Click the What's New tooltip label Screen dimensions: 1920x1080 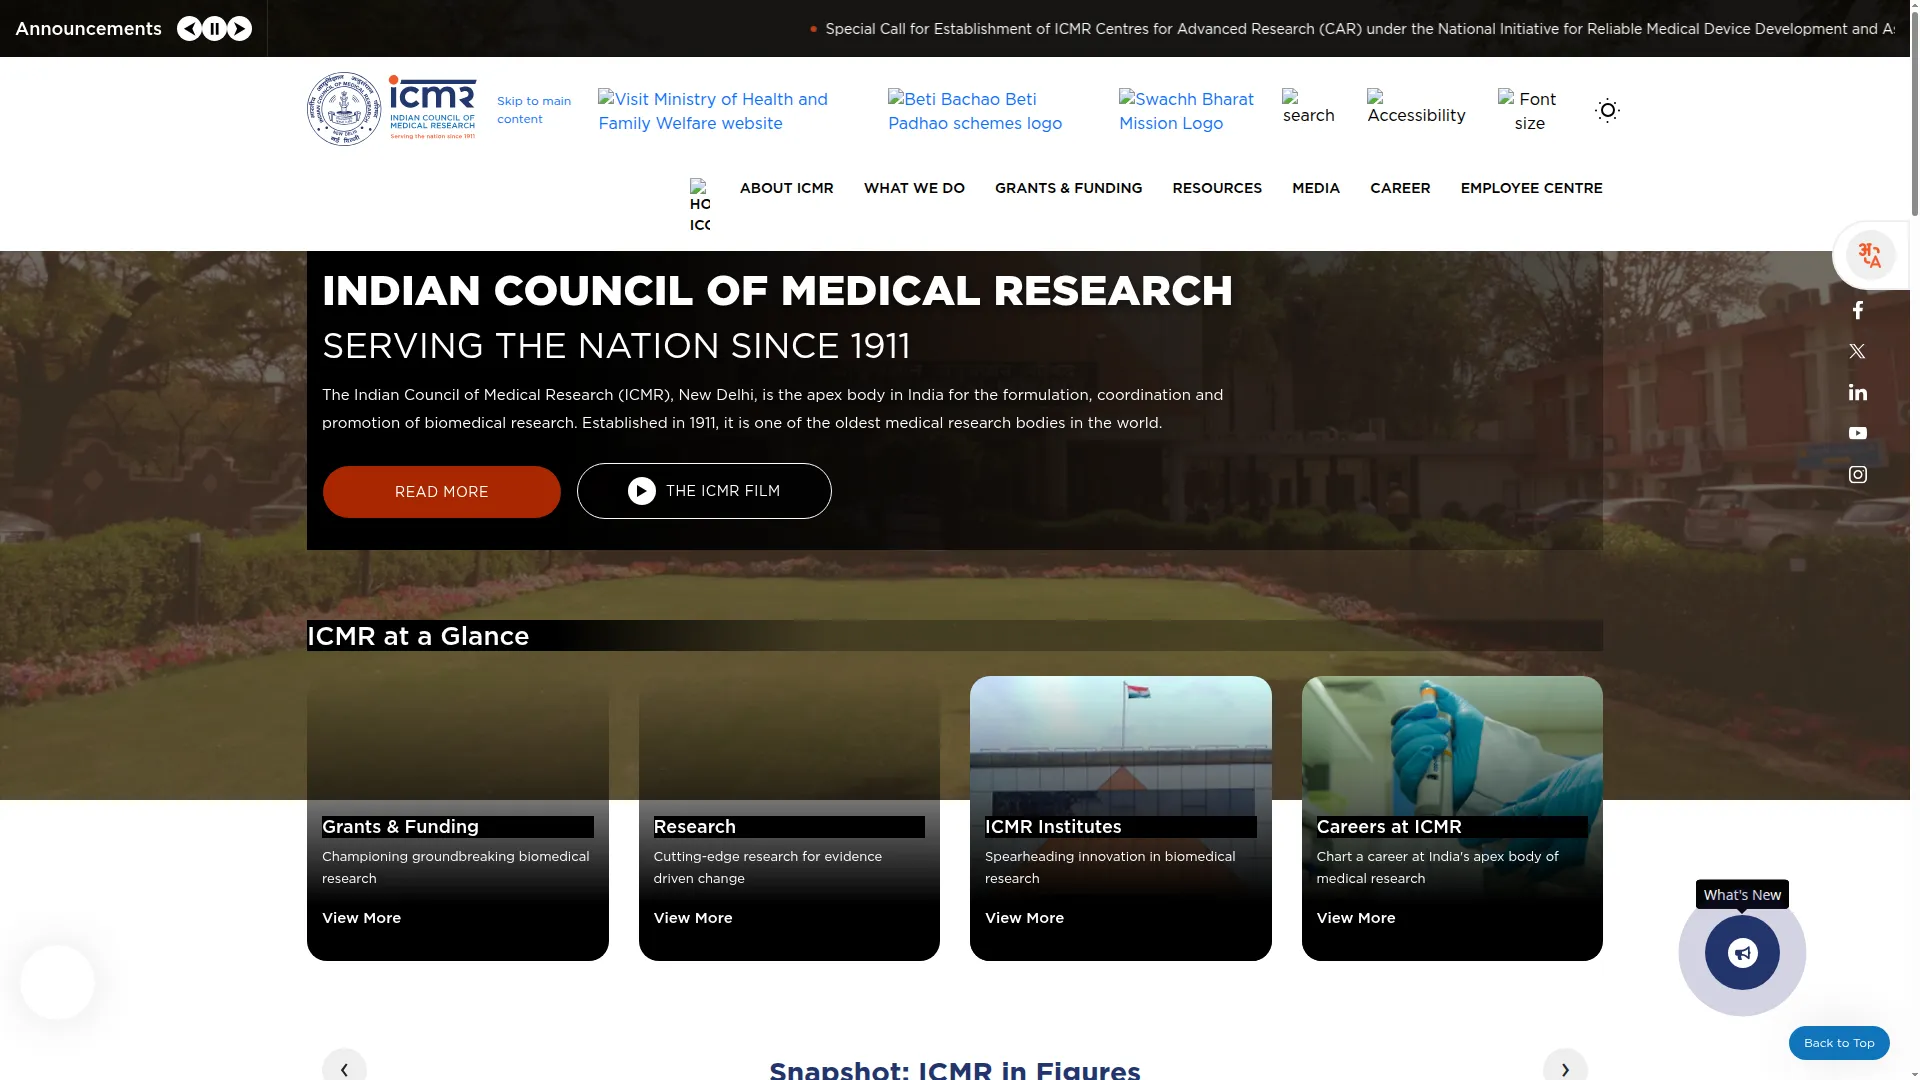[x=1742, y=895]
